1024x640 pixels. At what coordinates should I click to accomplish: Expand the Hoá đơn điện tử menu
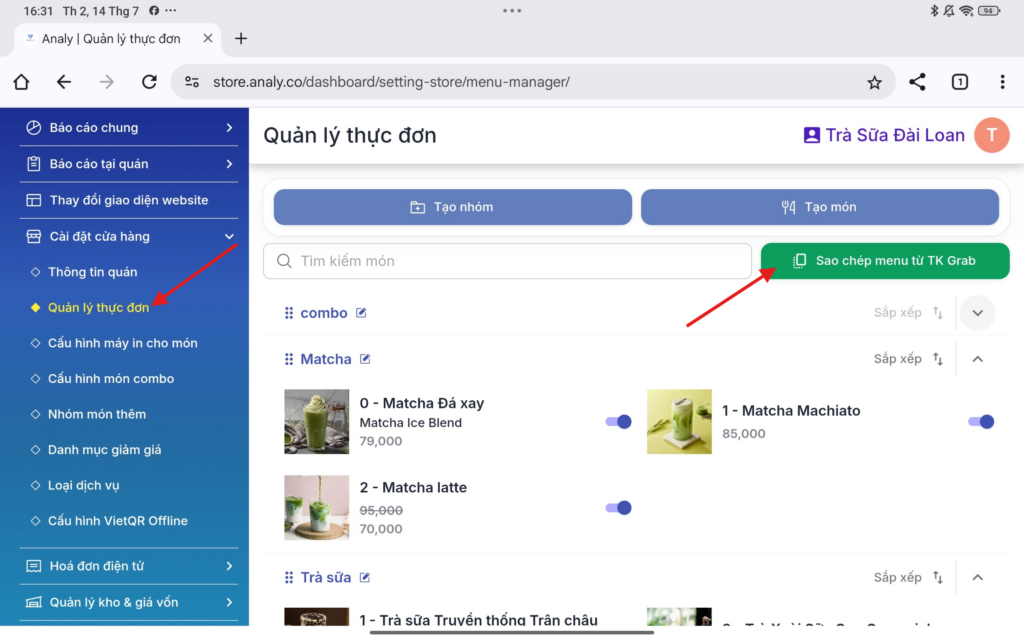pyautogui.click(x=229, y=566)
